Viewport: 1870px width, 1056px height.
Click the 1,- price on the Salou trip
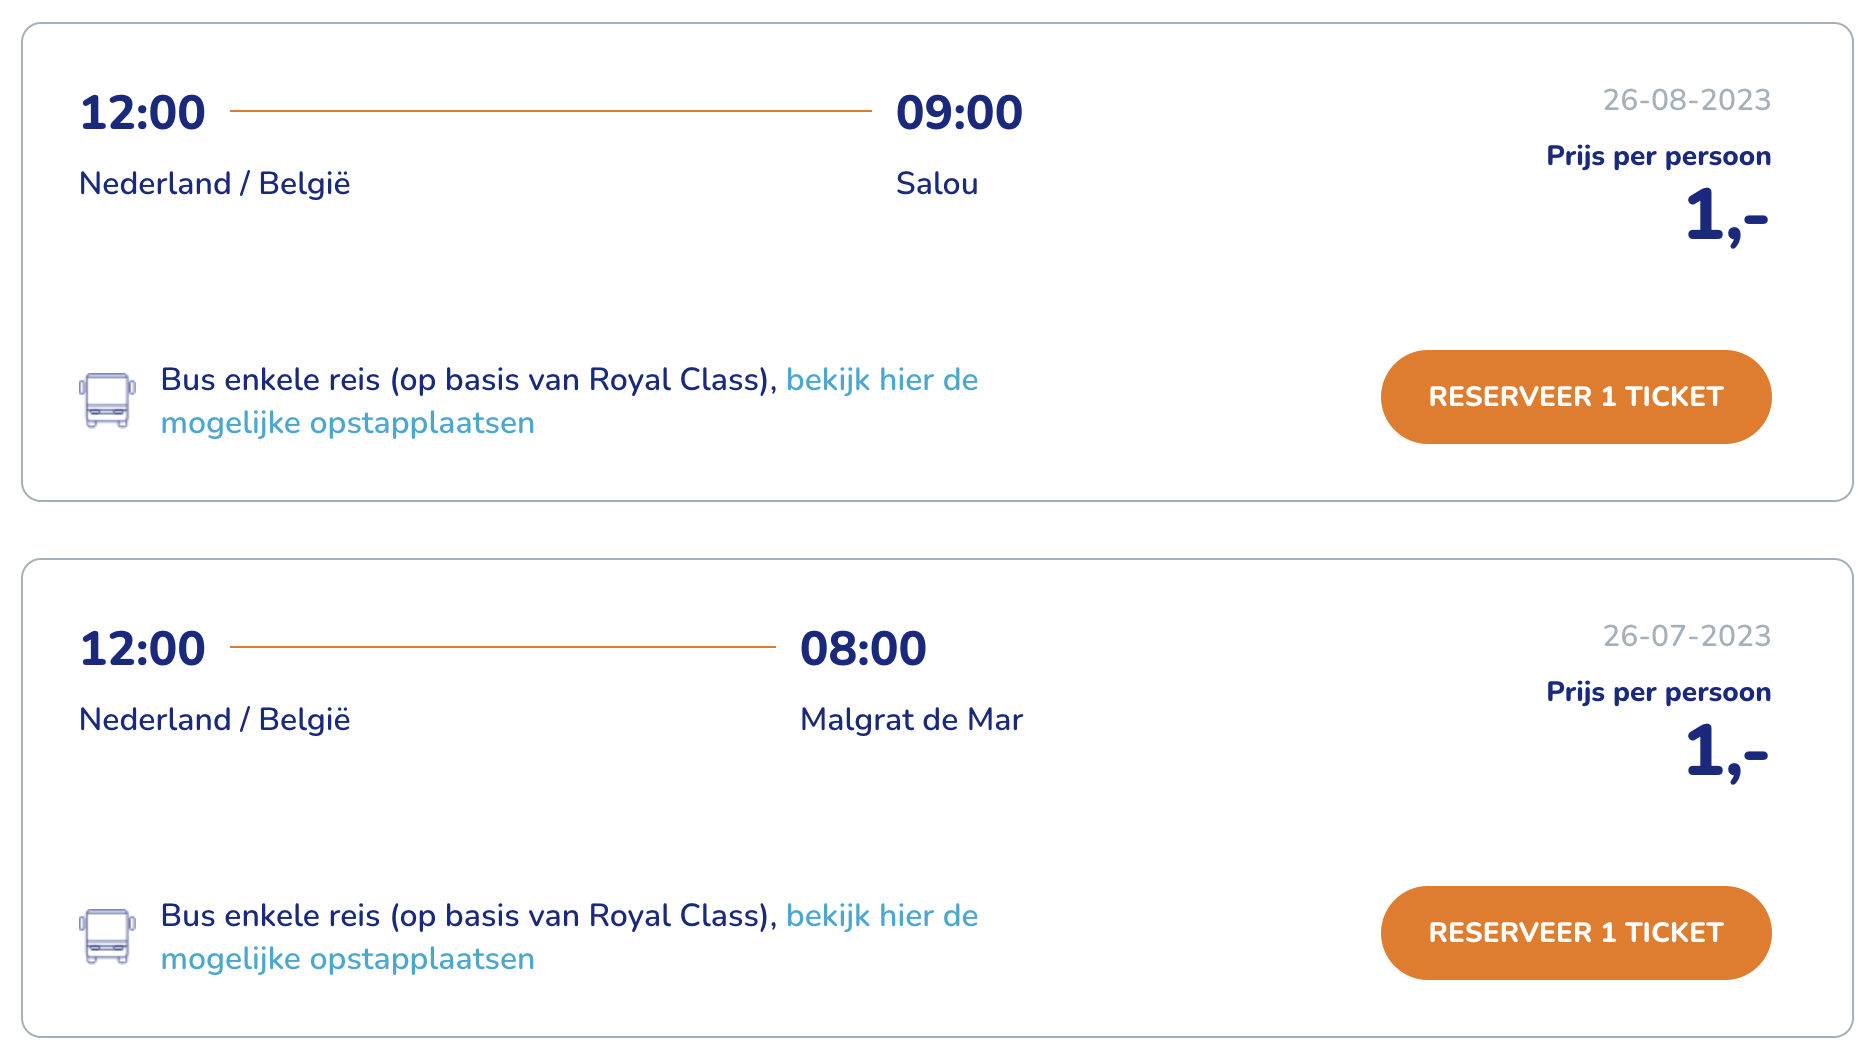(x=1727, y=216)
